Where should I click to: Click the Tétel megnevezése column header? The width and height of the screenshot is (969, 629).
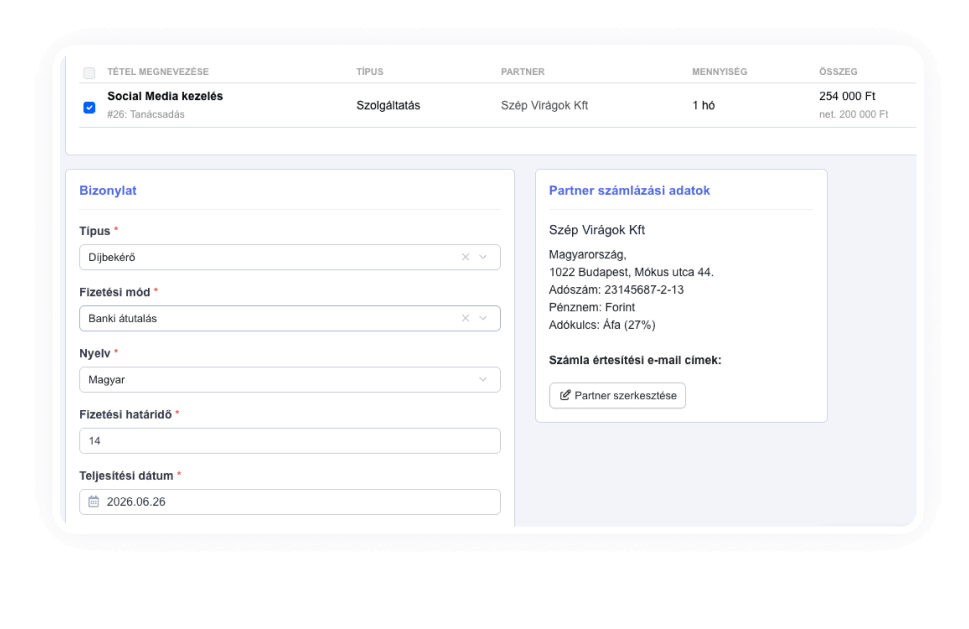pos(158,72)
